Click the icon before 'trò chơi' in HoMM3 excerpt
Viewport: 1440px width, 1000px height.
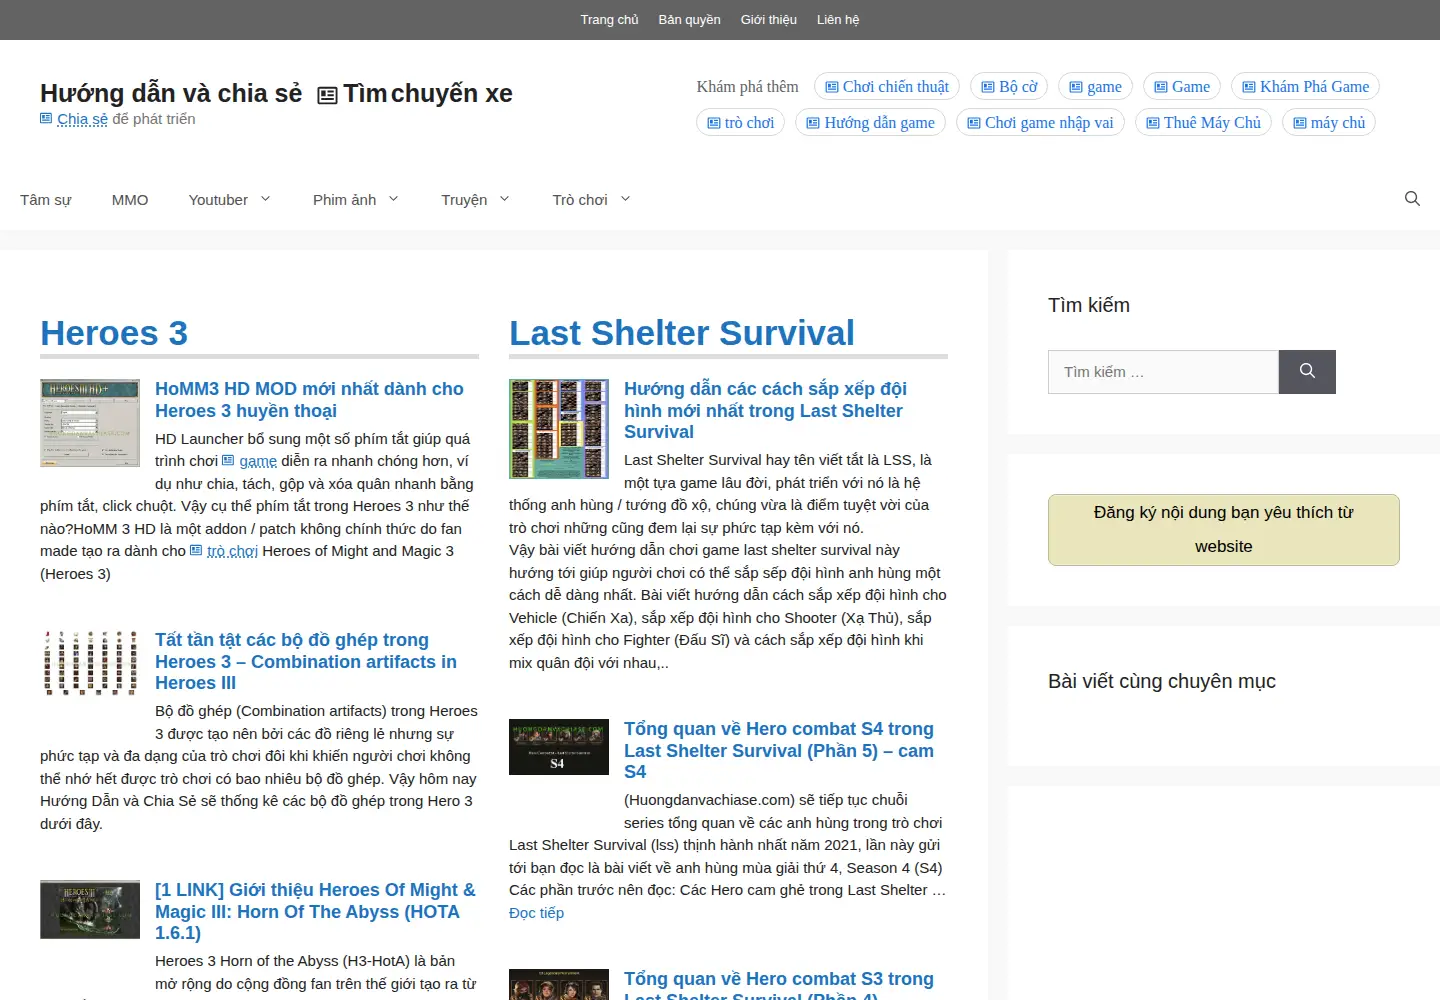coord(196,551)
